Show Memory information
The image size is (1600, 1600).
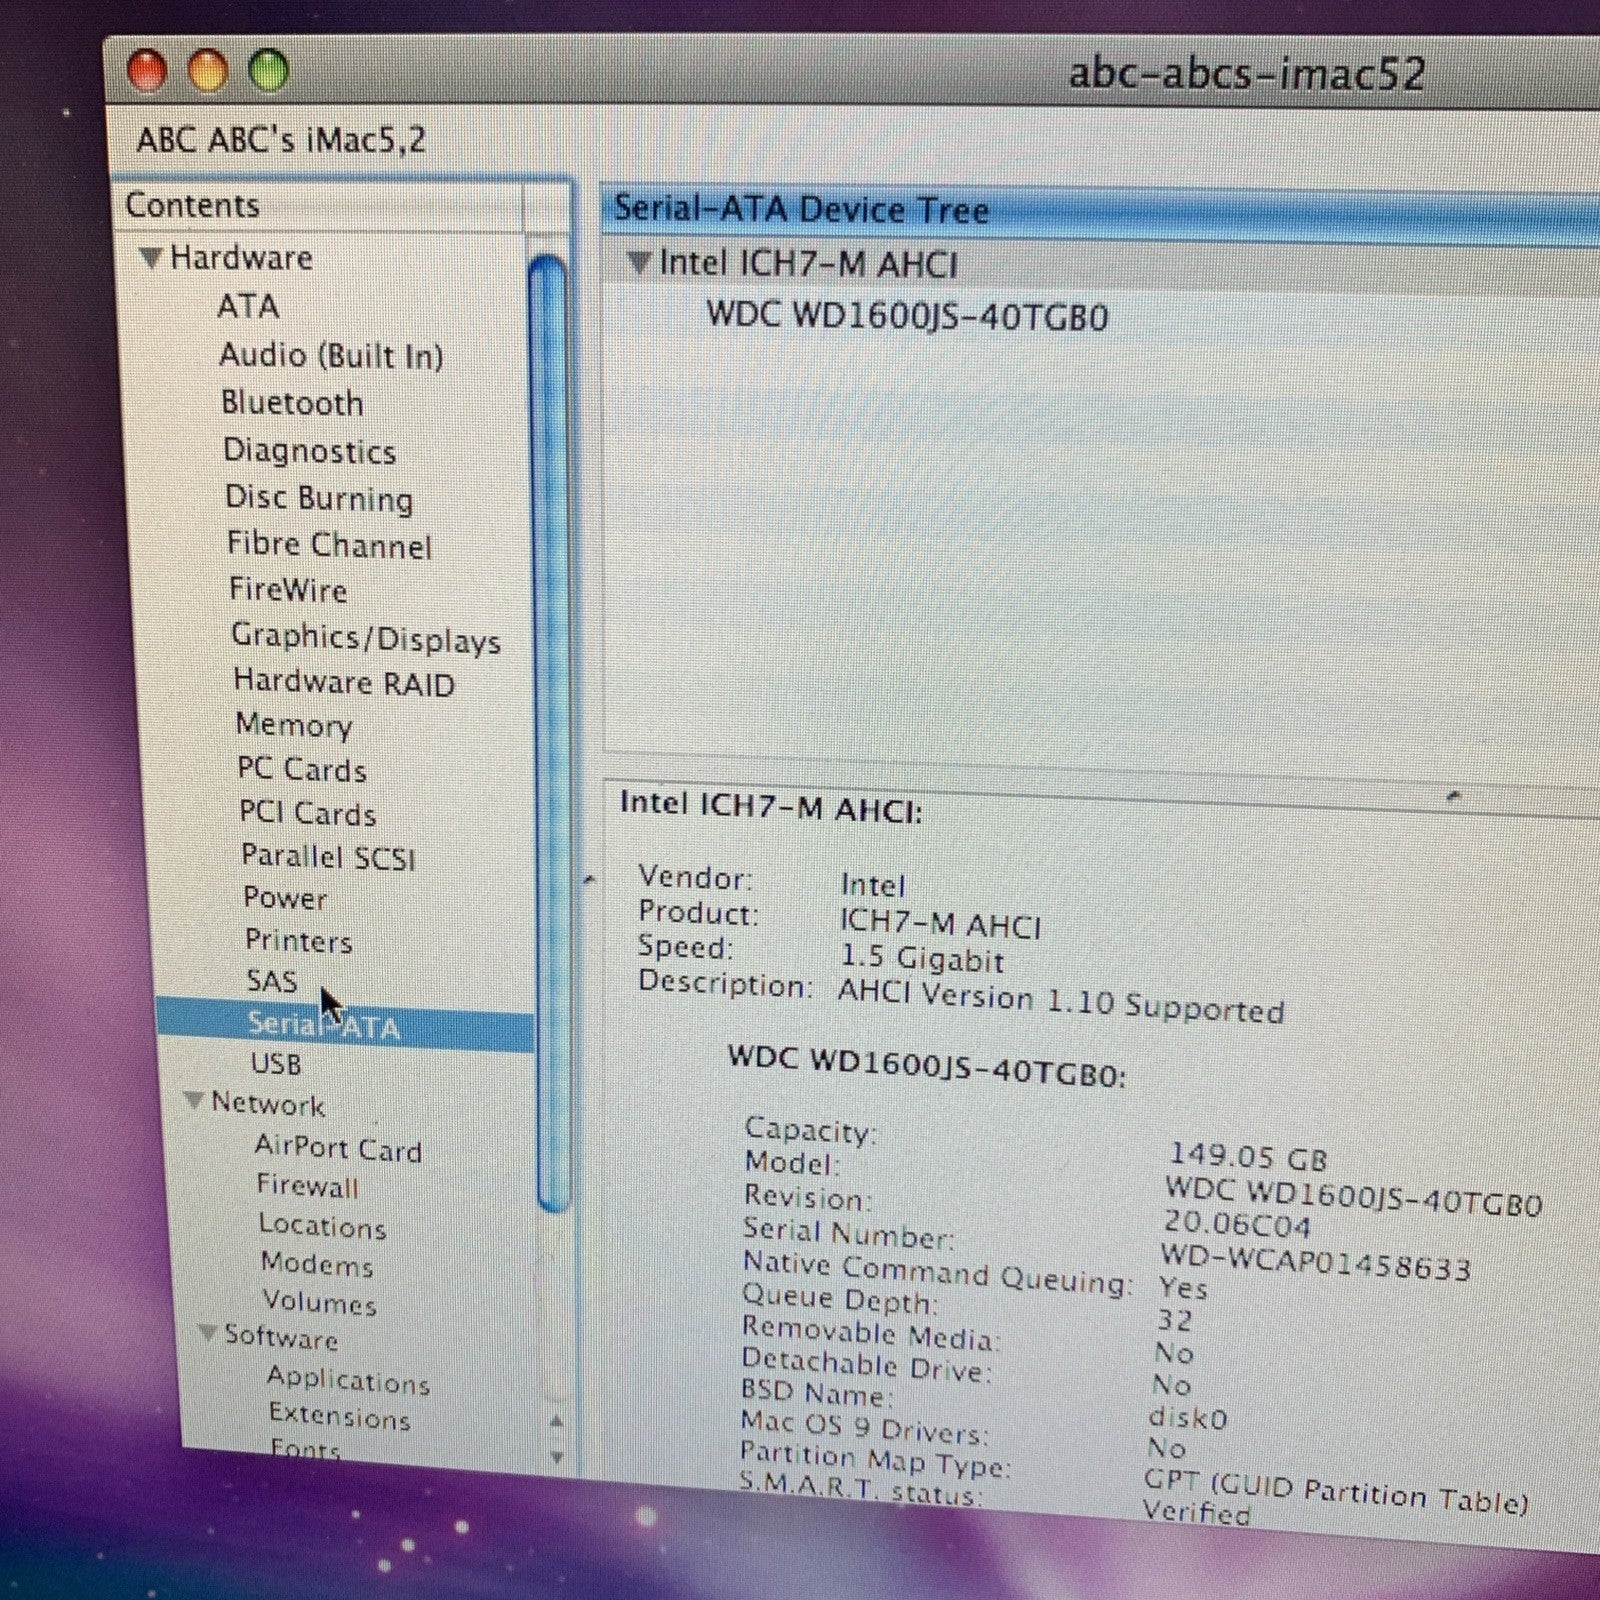coord(294,725)
